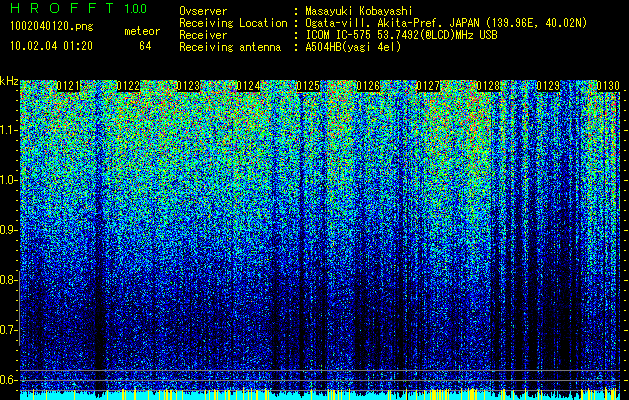Click the Ovserver field label
629x400 pixels.
coord(203,11)
